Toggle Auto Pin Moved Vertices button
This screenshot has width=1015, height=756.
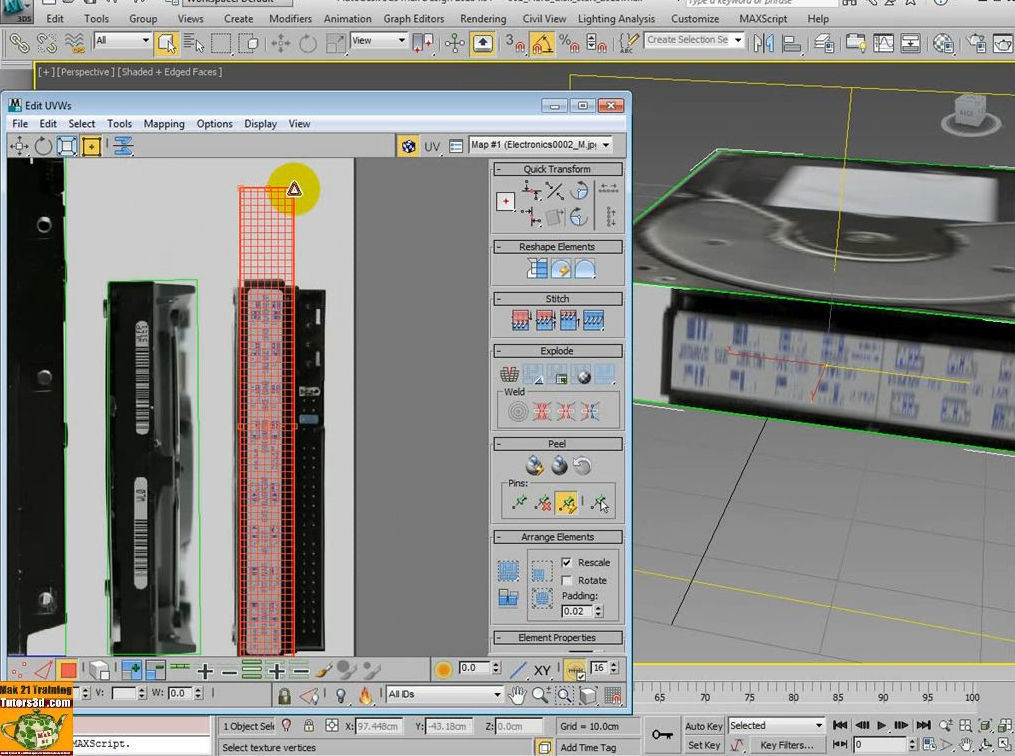(566, 502)
